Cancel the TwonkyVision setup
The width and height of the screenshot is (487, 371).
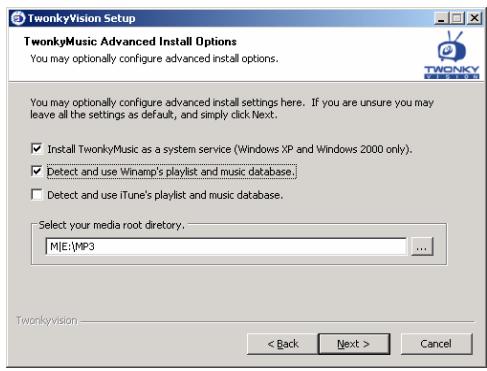point(436,344)
